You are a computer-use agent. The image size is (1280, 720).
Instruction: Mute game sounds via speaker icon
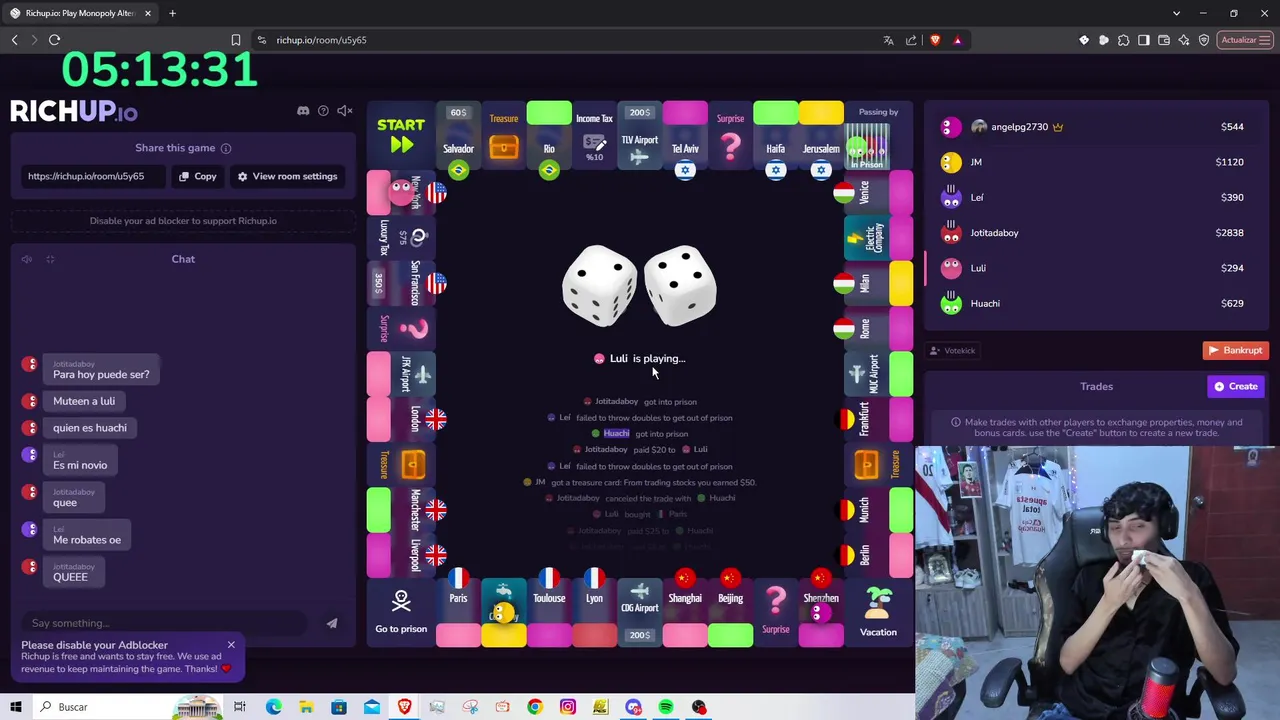pyautogui.click(x=344, y=110)
